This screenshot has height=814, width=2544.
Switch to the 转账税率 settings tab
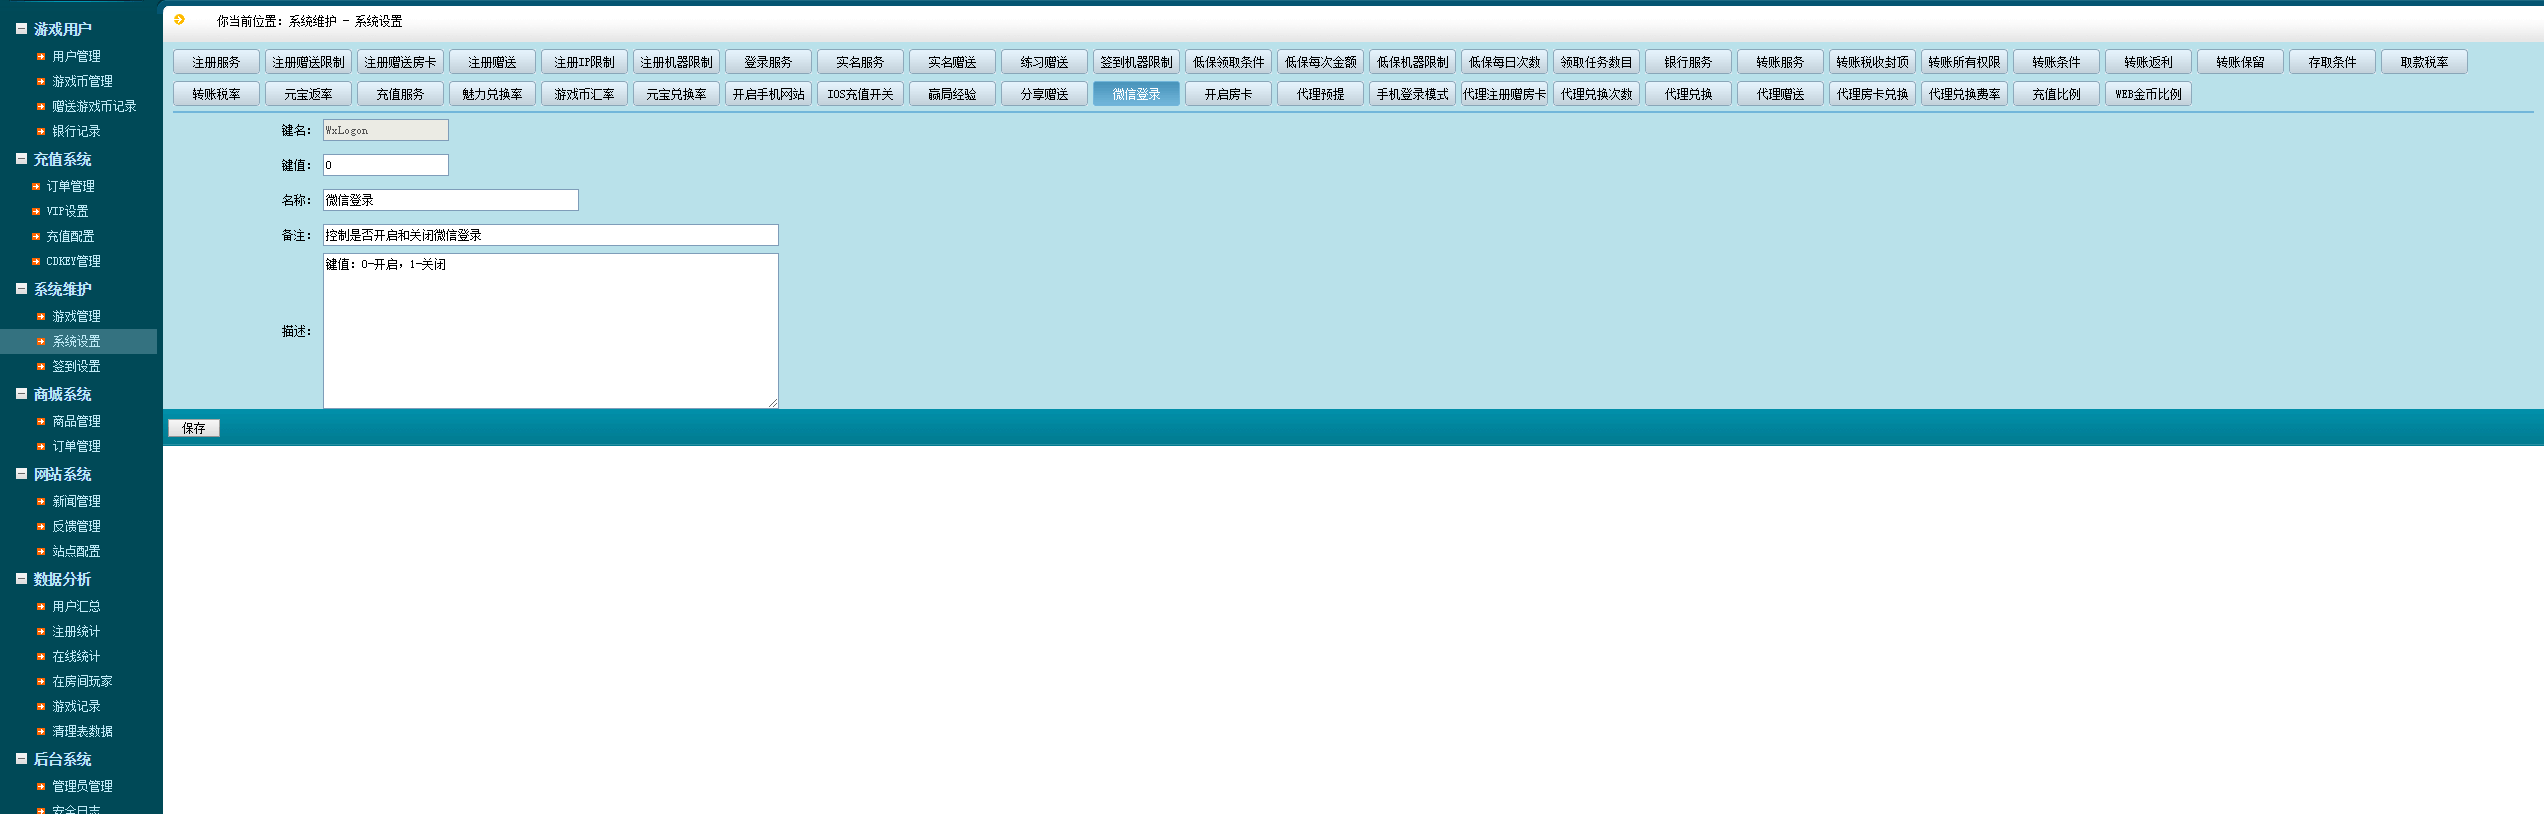click(x=216, y=94)
